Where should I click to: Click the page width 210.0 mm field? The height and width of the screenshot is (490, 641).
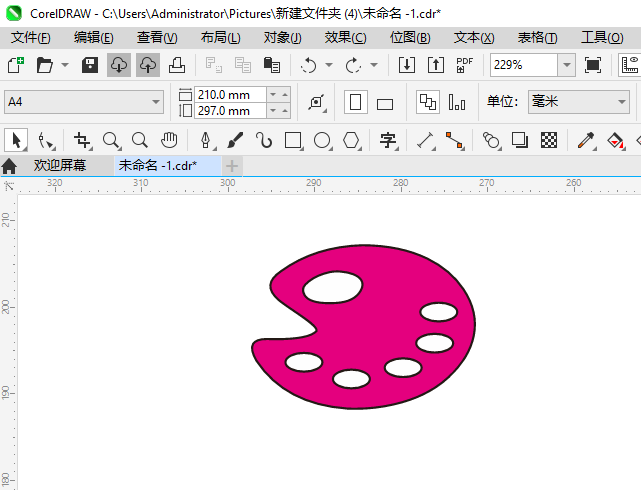tap(231, 94)
